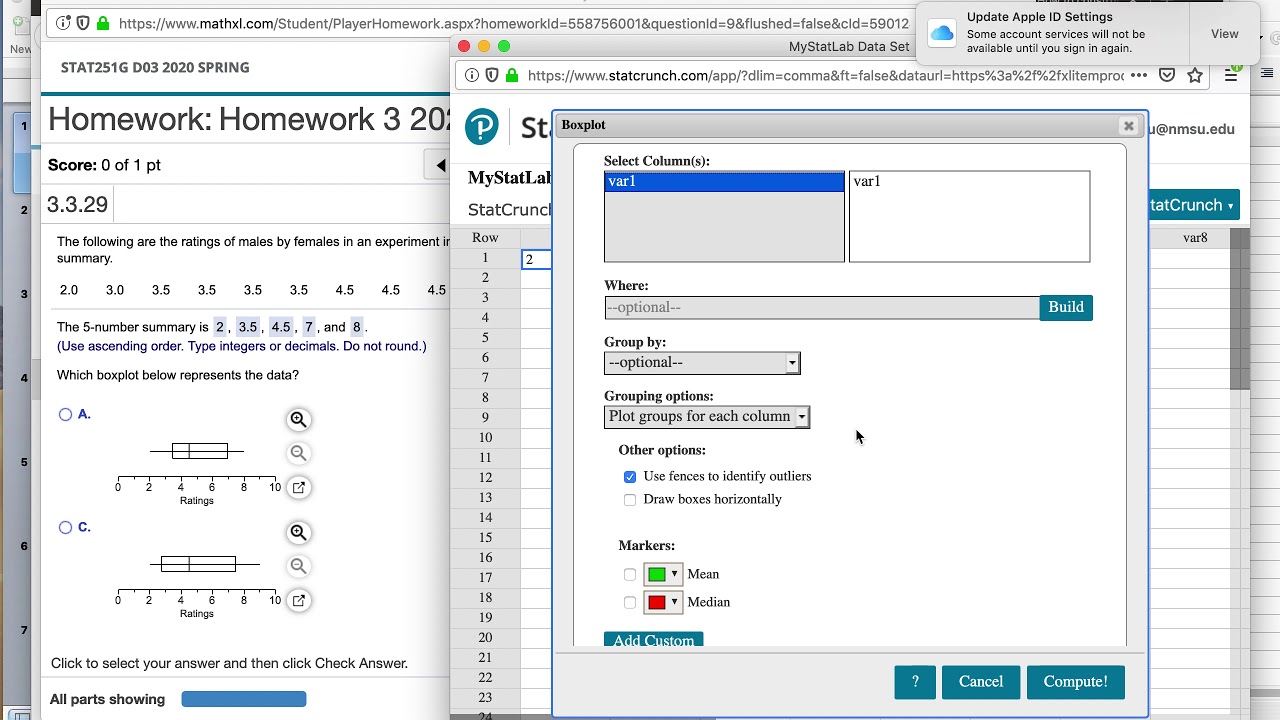Click the cell containing 2 in row 1

tap(537, 259)
